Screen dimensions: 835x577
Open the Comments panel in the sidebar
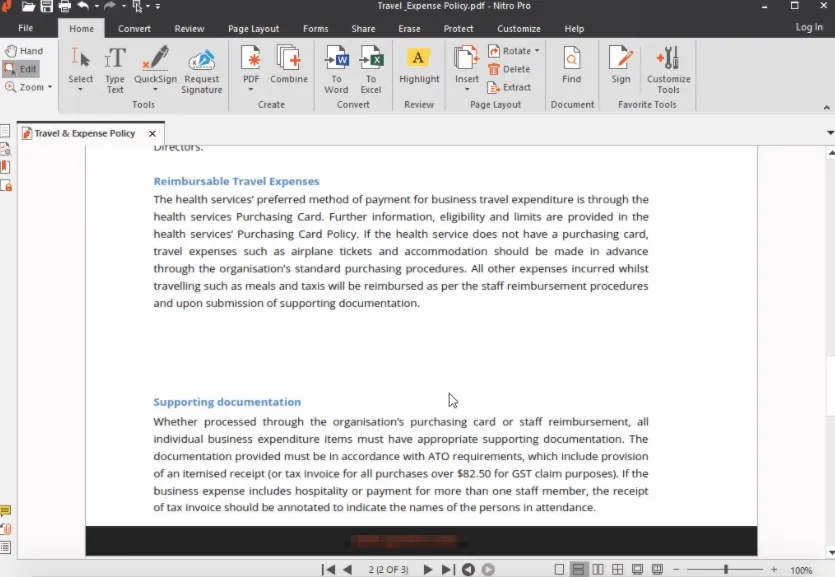click(5, 512)
